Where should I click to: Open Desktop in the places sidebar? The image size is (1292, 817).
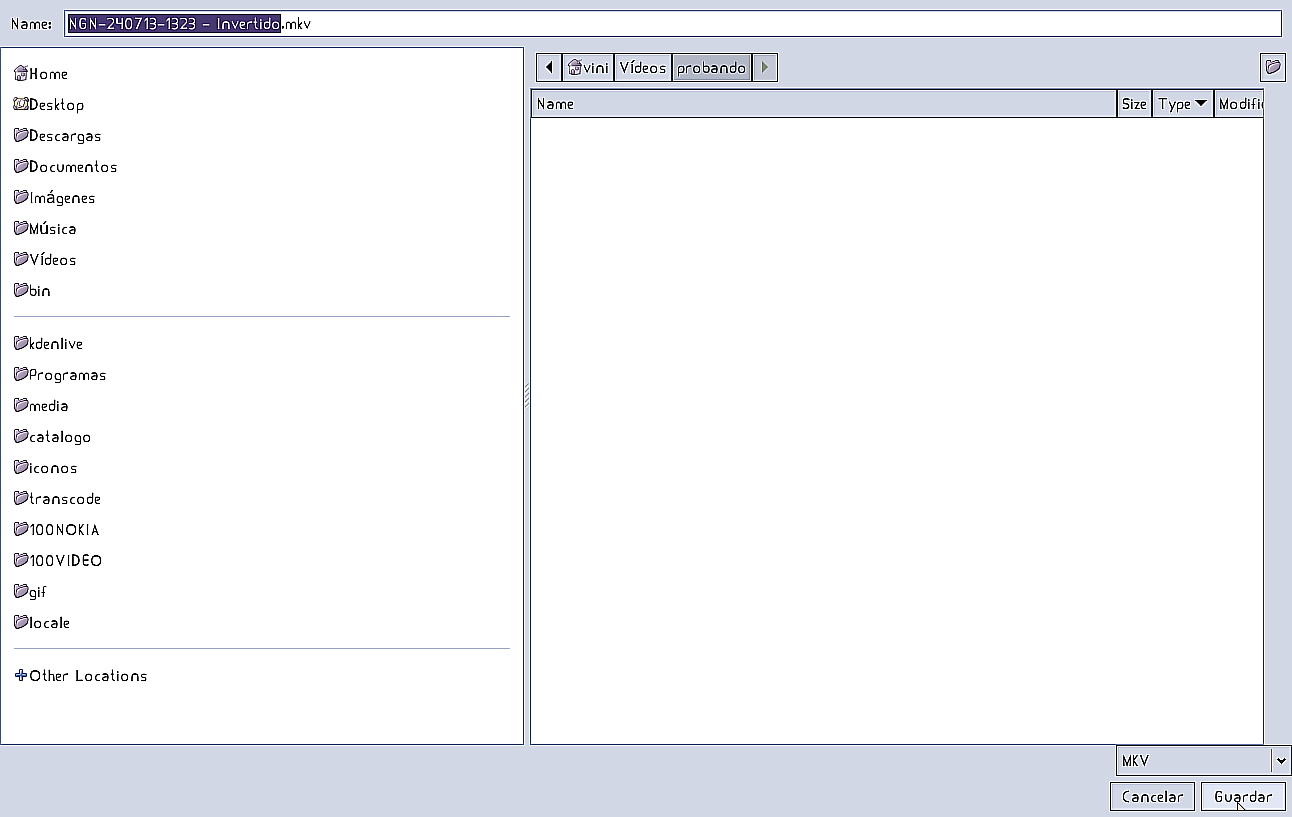click(55, 105)
